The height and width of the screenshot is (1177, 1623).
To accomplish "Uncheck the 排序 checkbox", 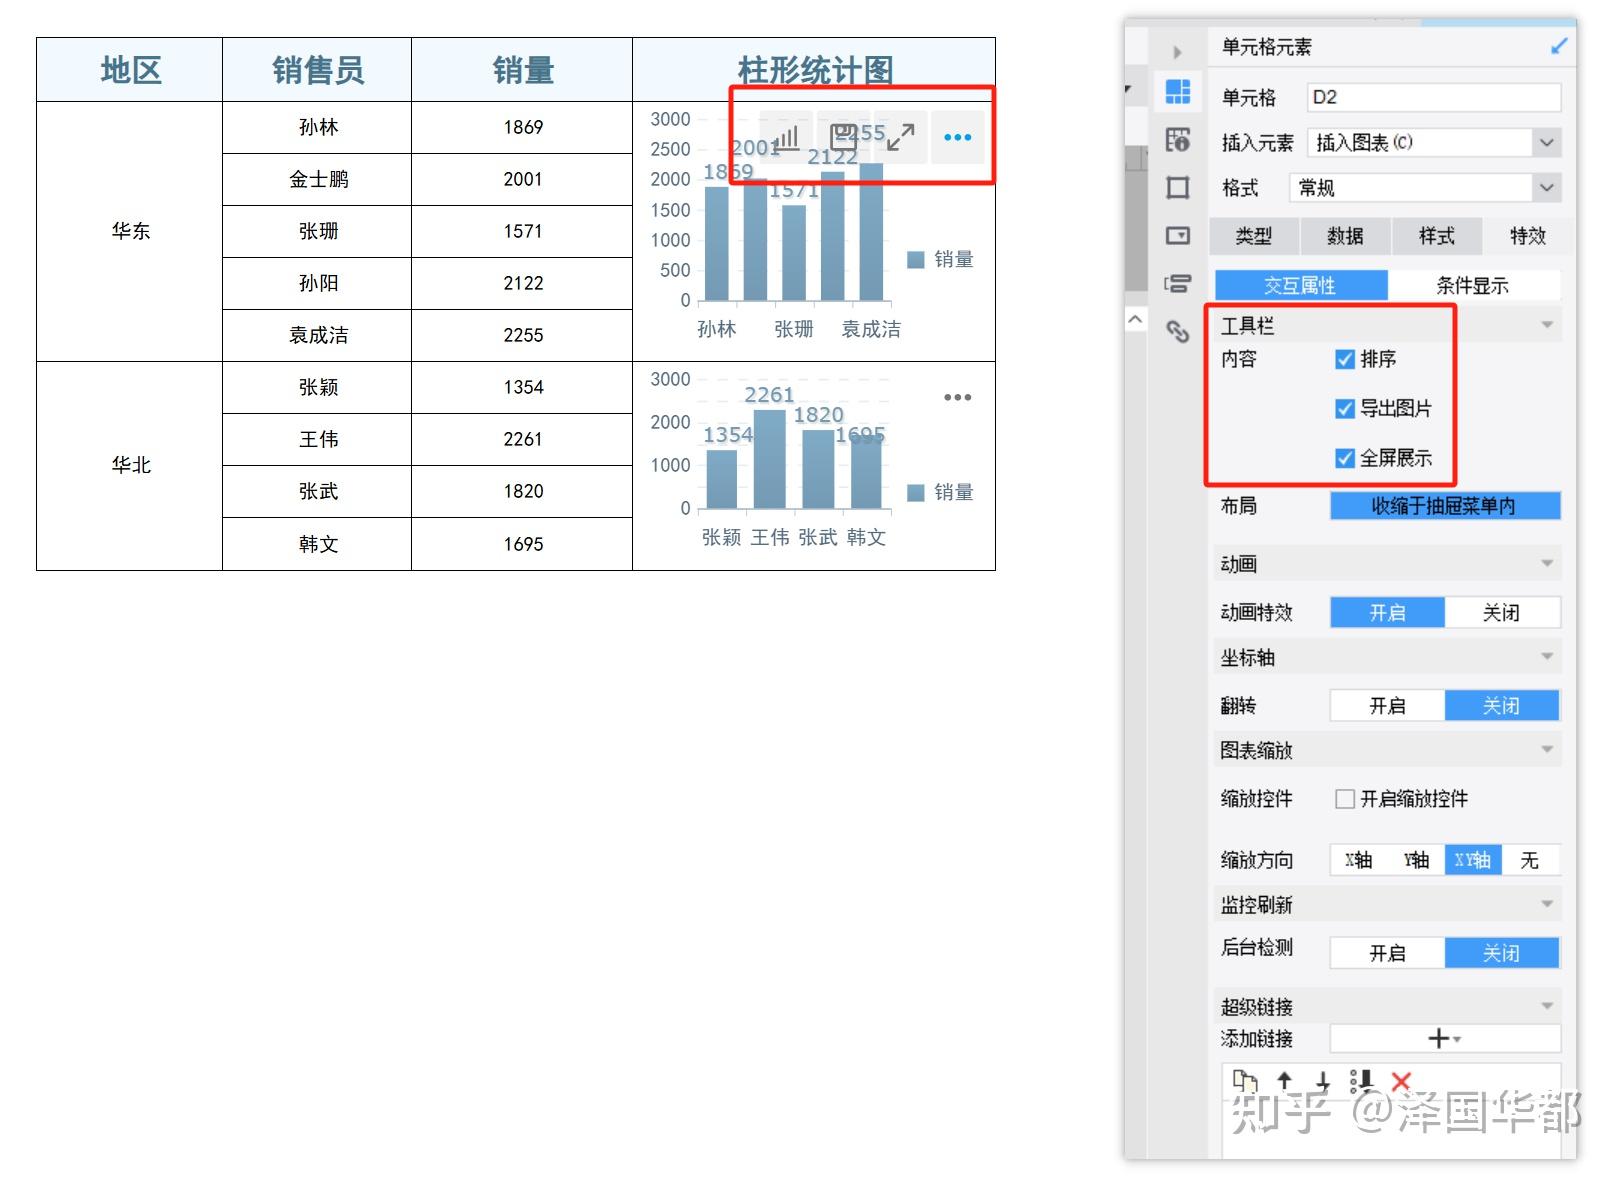I will click(x=1343, y=360).
